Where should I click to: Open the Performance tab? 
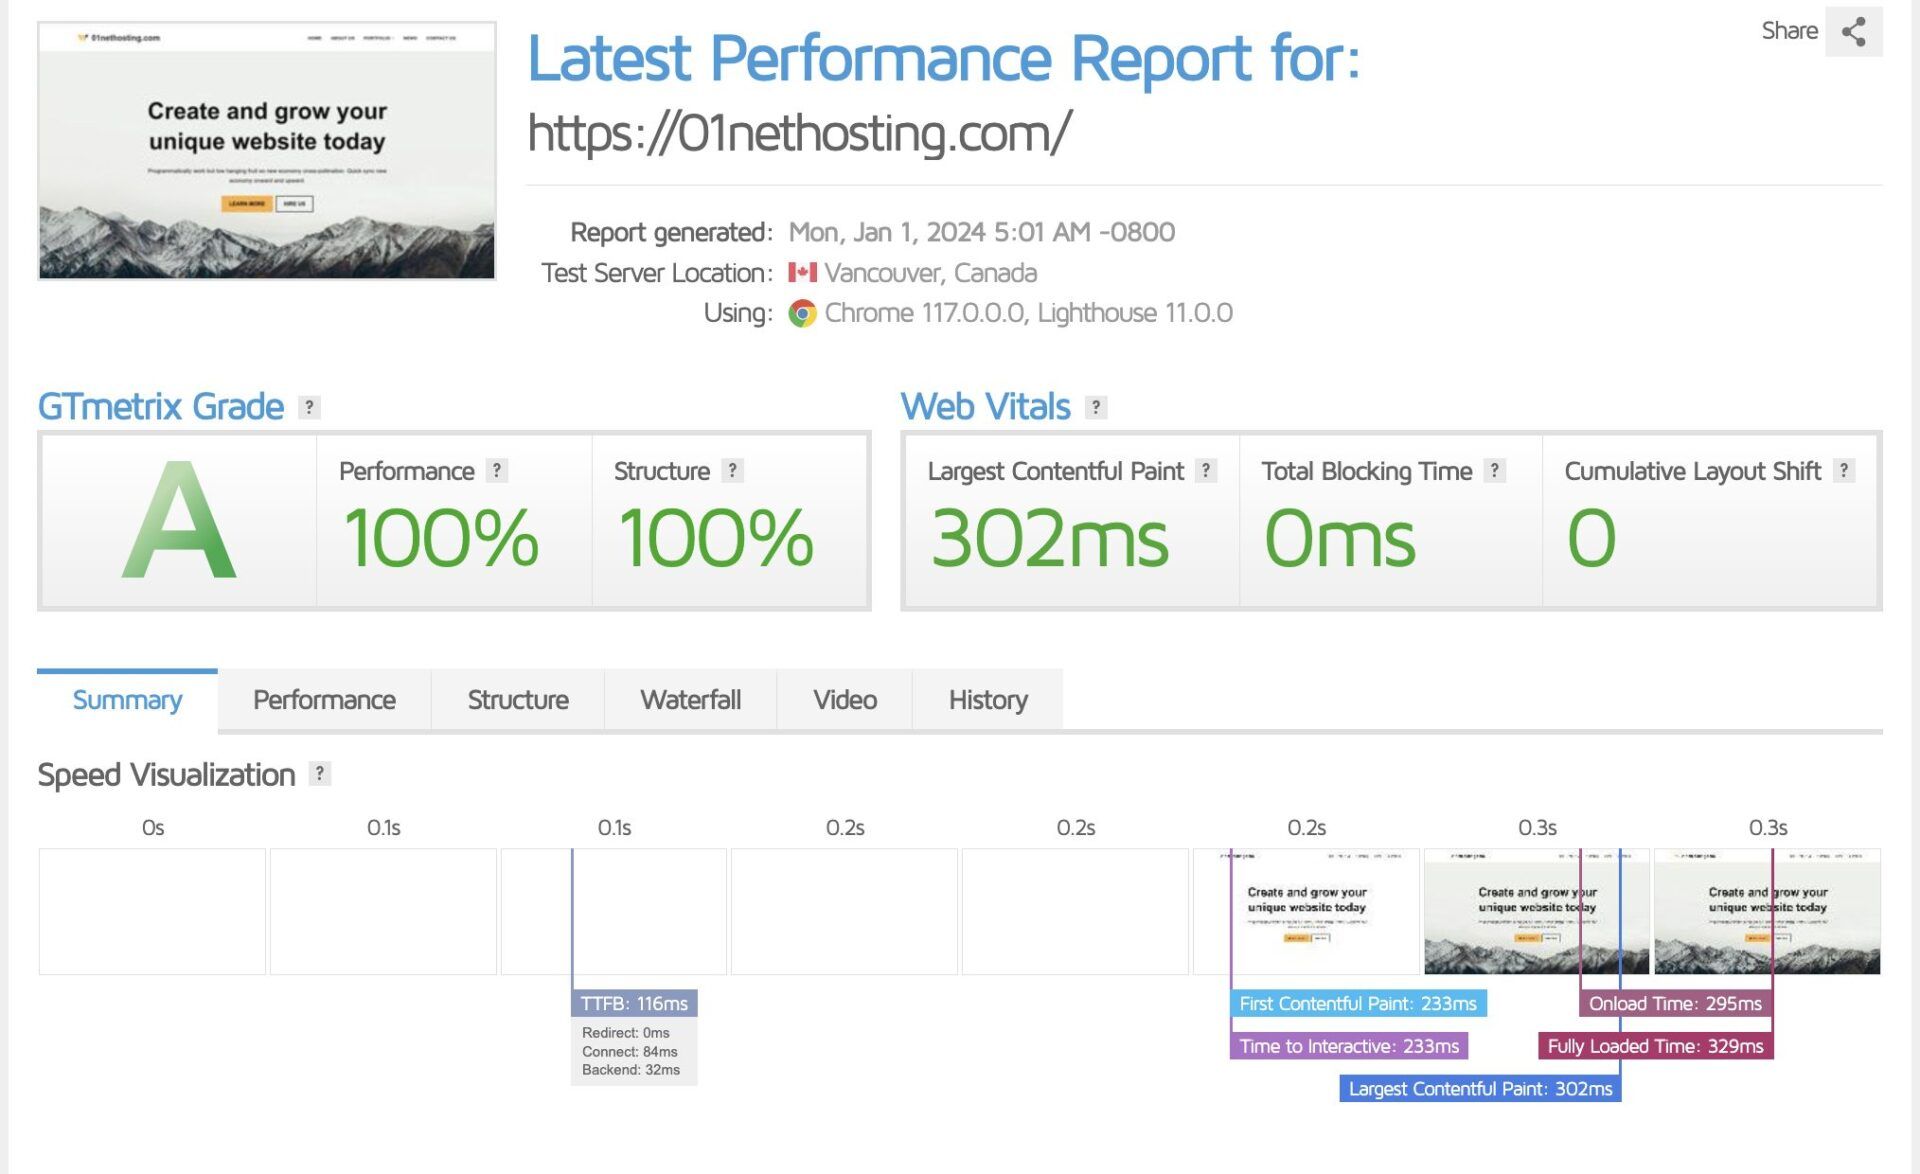[324, 699]
